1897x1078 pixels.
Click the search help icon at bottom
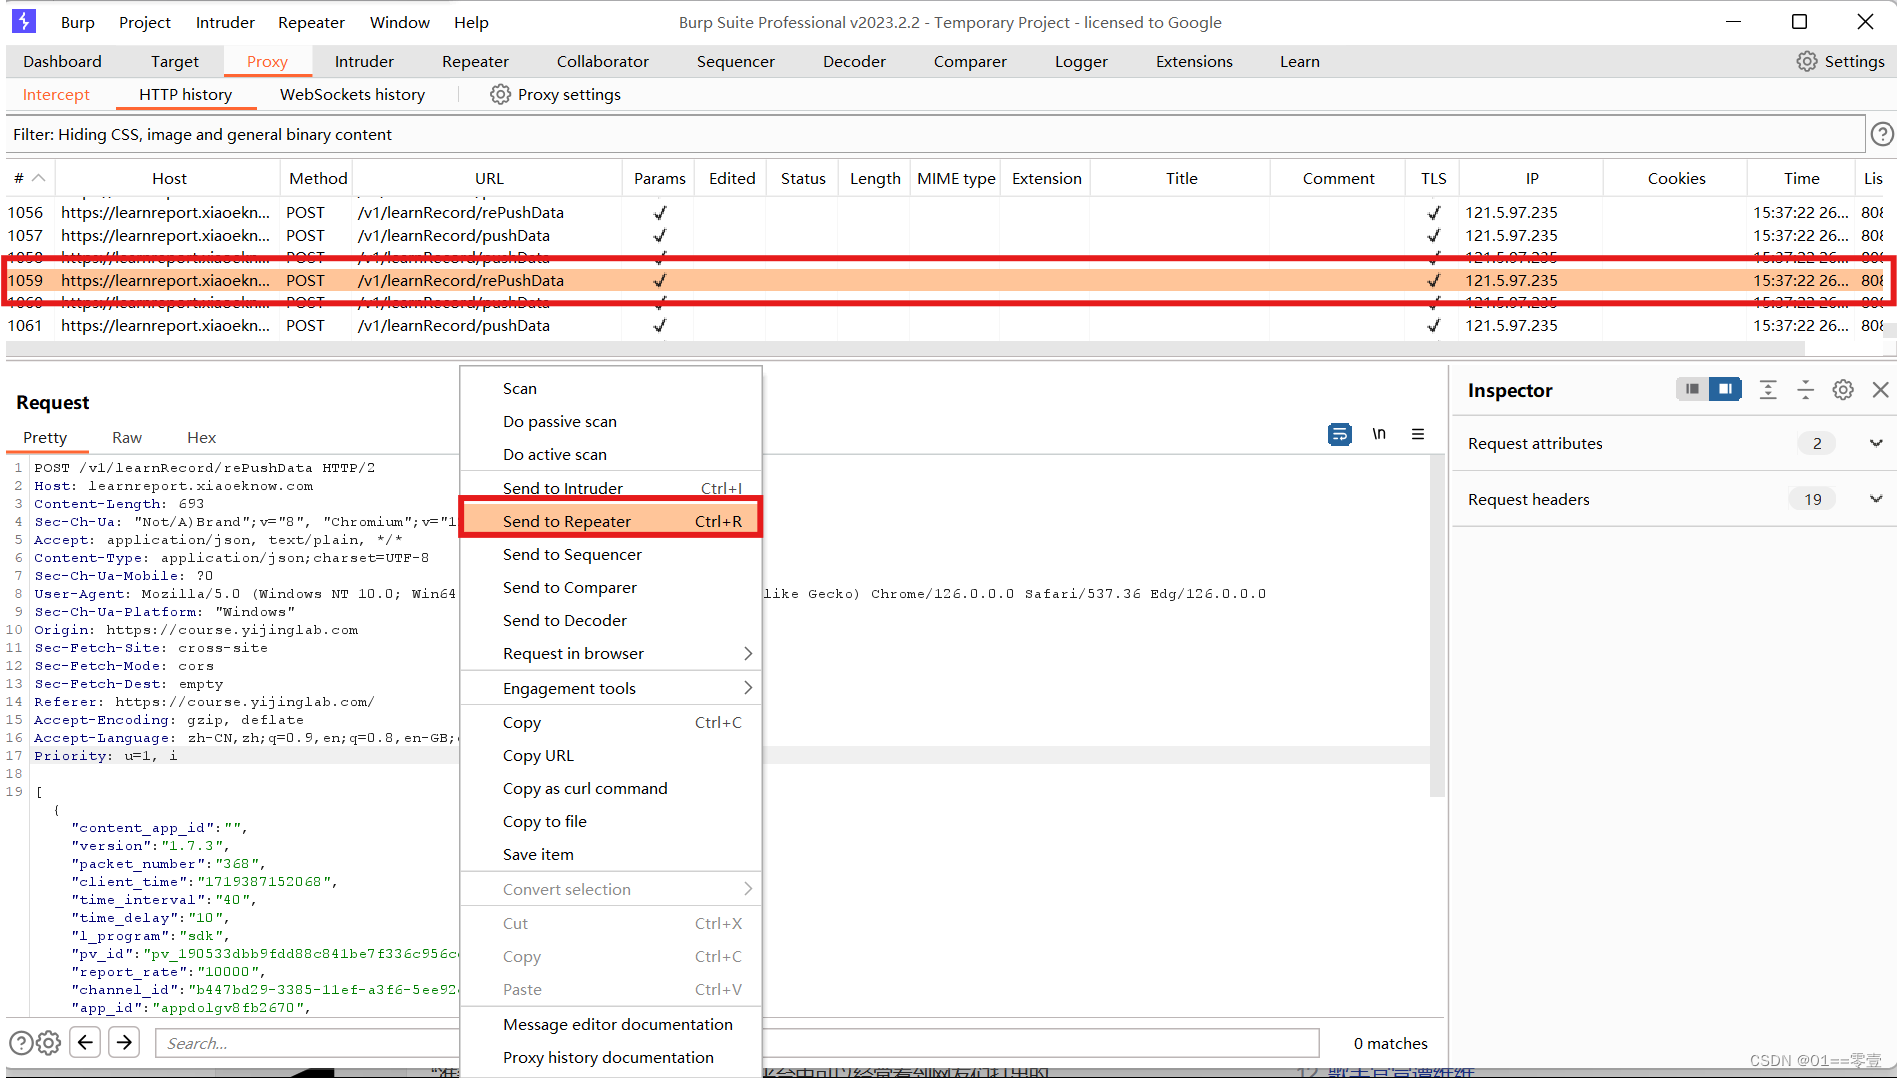[x=20, y=1043]
